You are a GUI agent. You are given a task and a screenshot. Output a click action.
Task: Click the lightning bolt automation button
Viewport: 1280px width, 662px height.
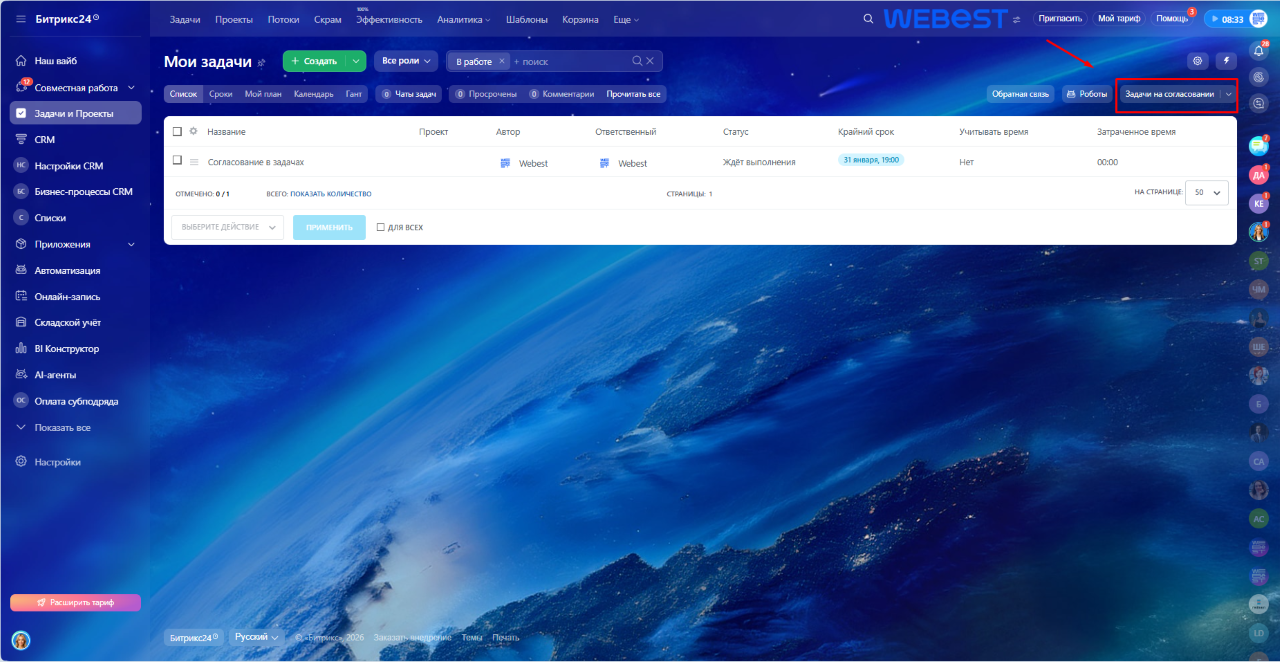(x=1226, y=61)
